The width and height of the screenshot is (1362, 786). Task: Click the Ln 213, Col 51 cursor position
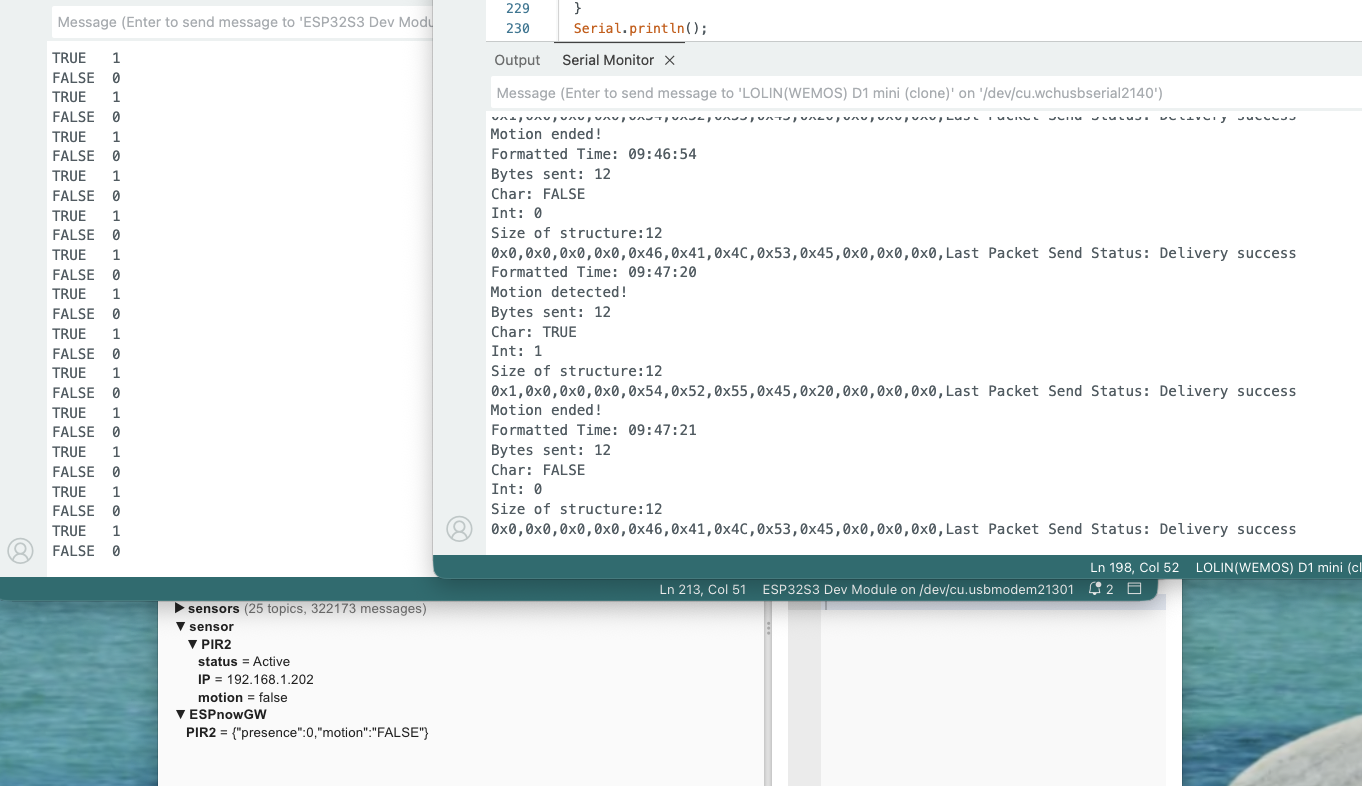coord(702,589)
